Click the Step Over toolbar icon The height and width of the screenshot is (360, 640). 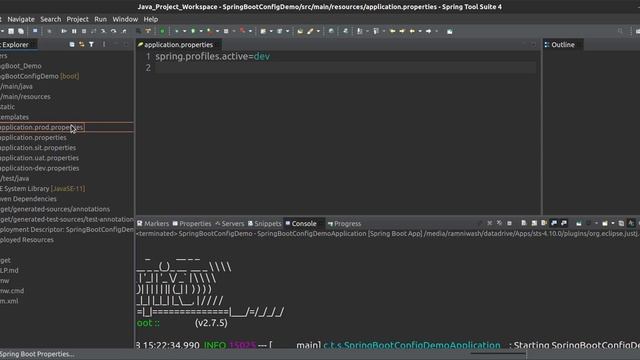113,31
